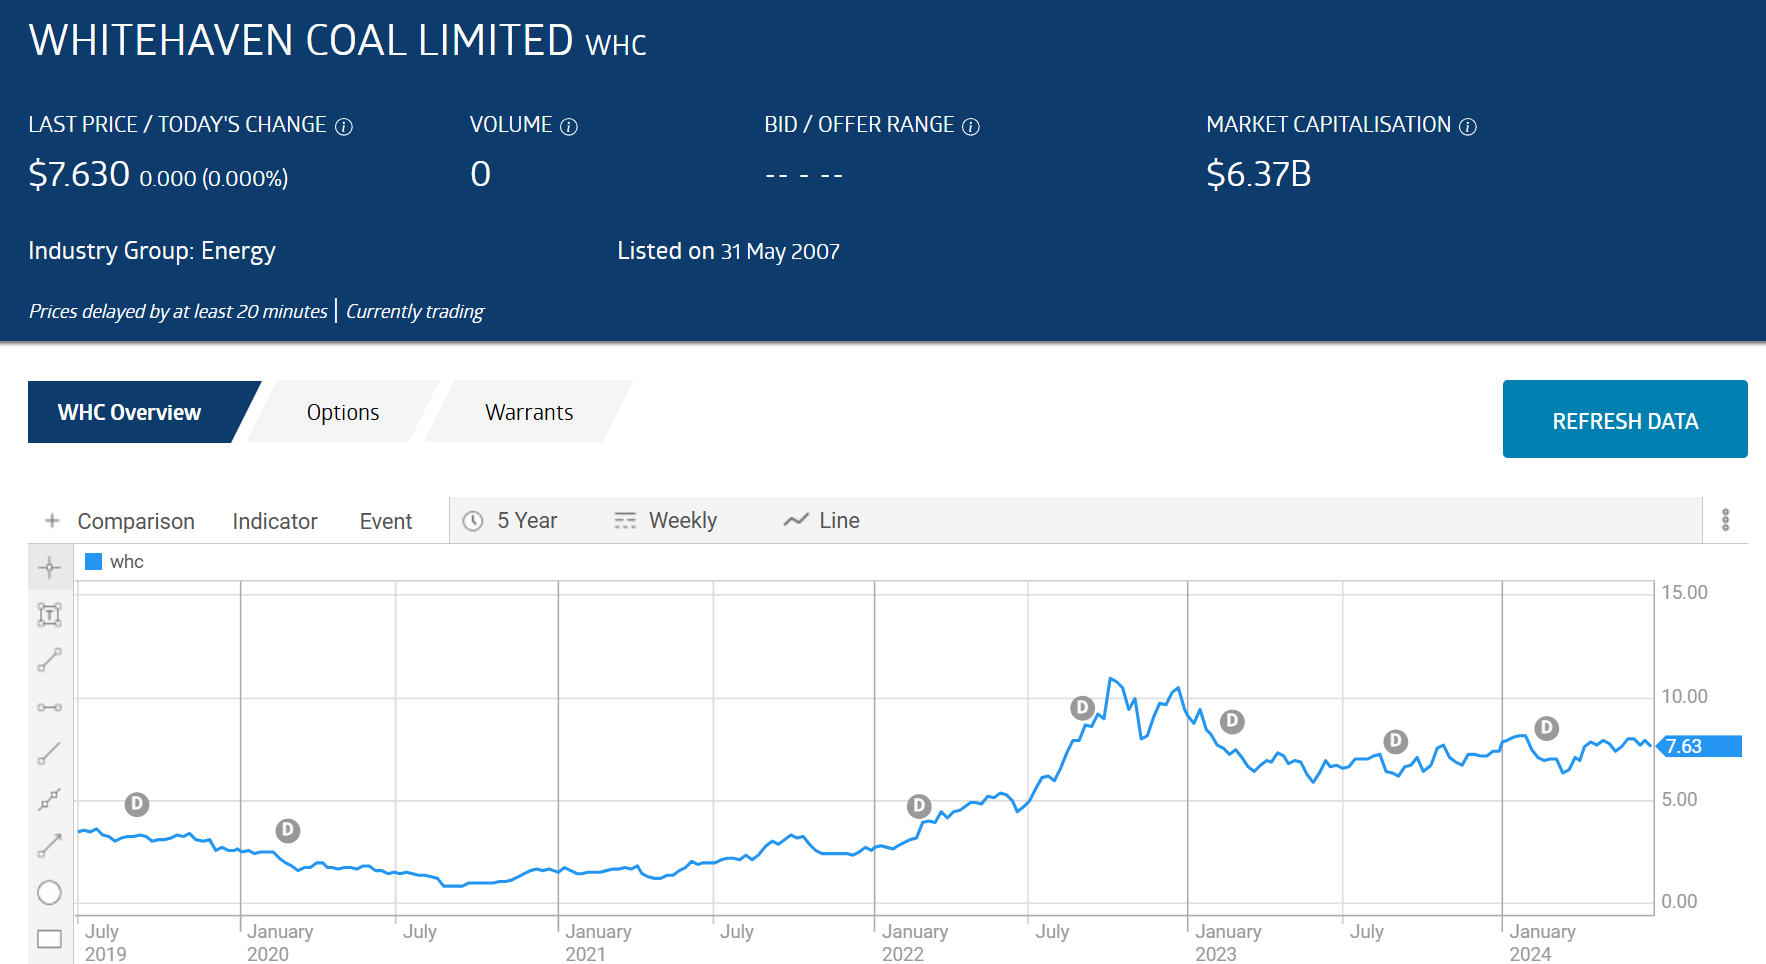Click the REFRESH DATA button
This screenshot has height=964, width=1766.
(1625, 420)
